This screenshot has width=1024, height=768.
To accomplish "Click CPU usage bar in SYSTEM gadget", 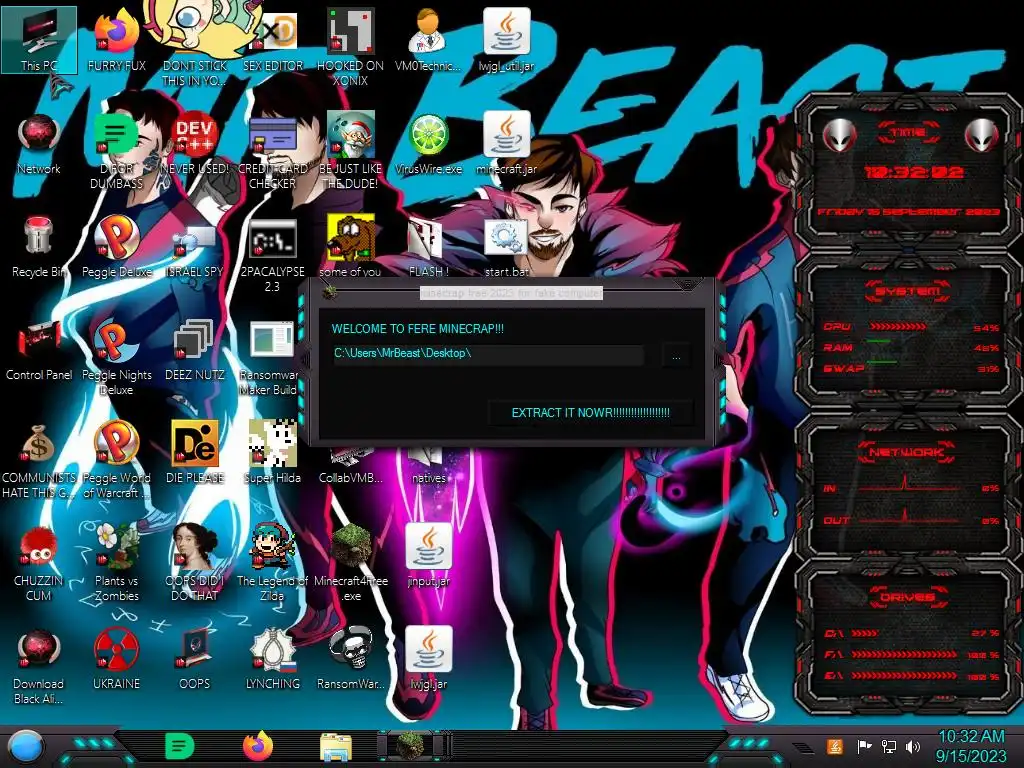I will click(x=897, y=327).
